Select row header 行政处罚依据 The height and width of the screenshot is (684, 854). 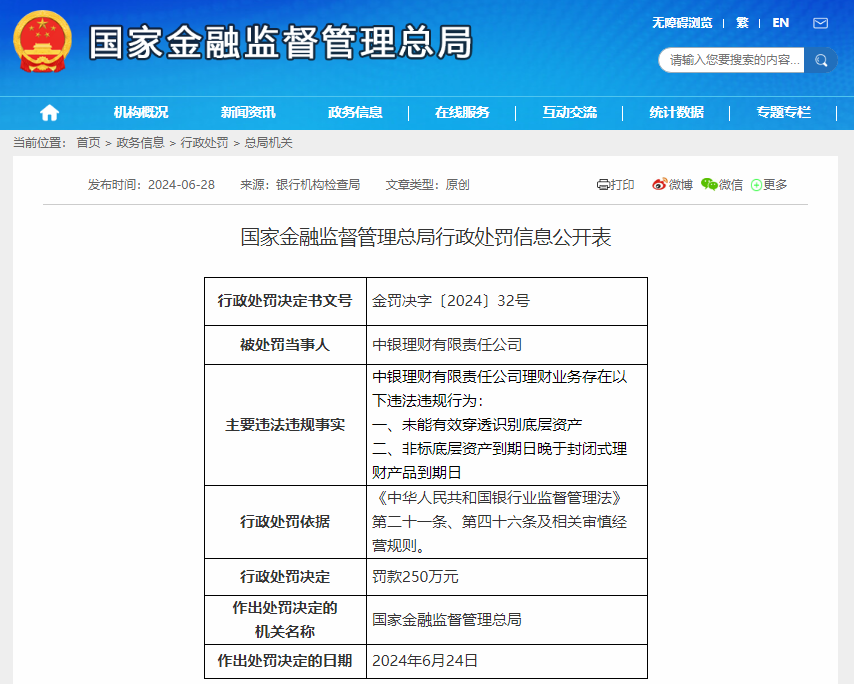[285, 522]
